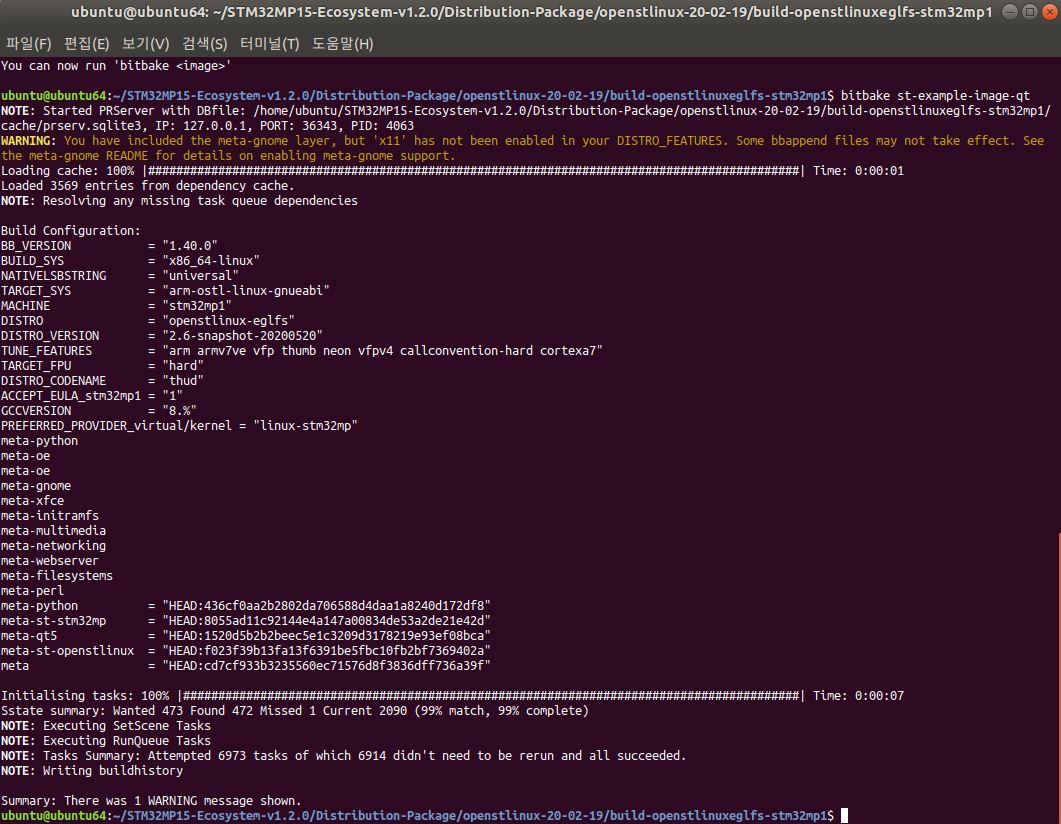Click the meta-xfce layer line

click(x=32, y=501)
